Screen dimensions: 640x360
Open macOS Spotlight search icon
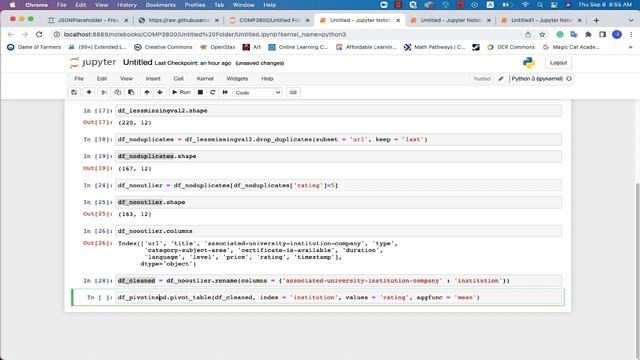tap(540, 5)
